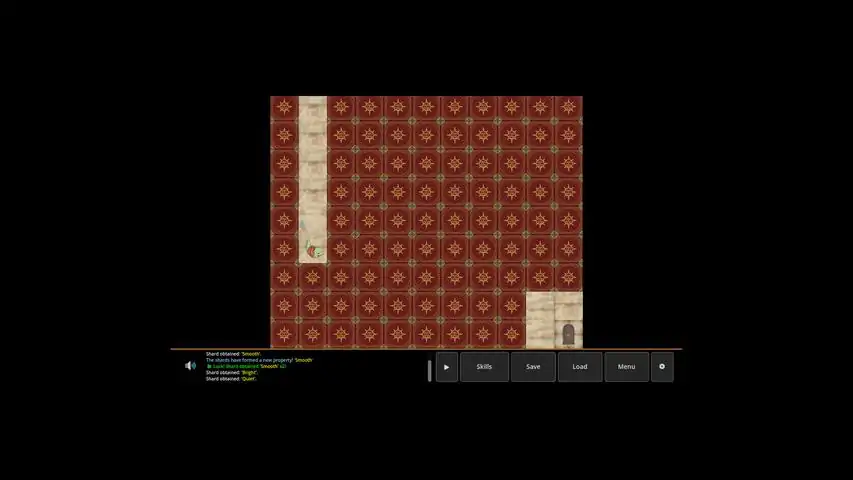Click the message log scrollbar
The height and width of the screenshot is (480, 853).
point(430,370)
